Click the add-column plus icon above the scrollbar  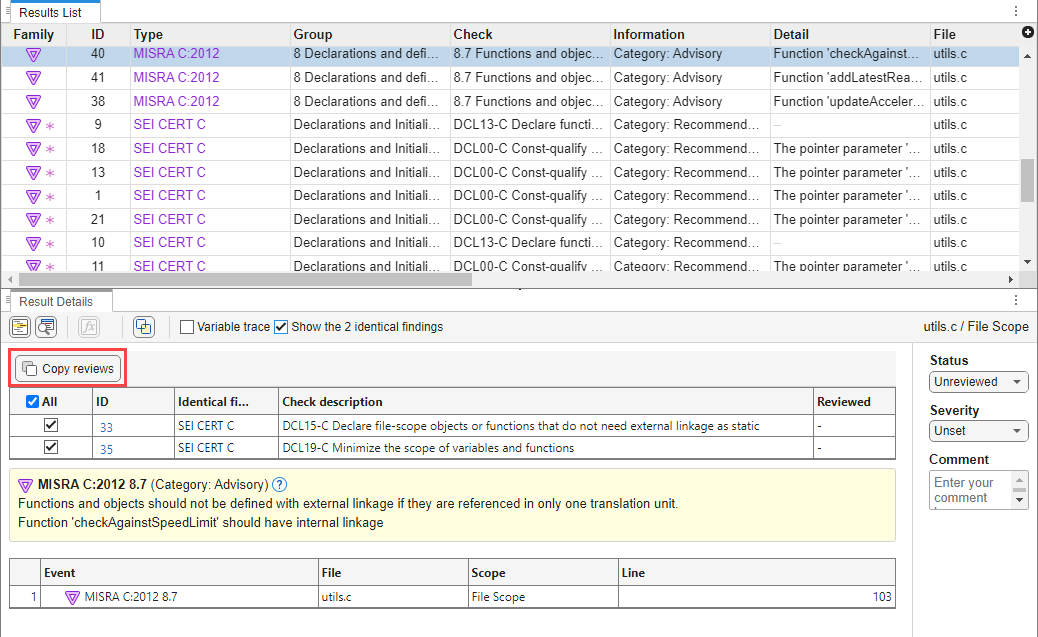click(x=1029, y=32)
